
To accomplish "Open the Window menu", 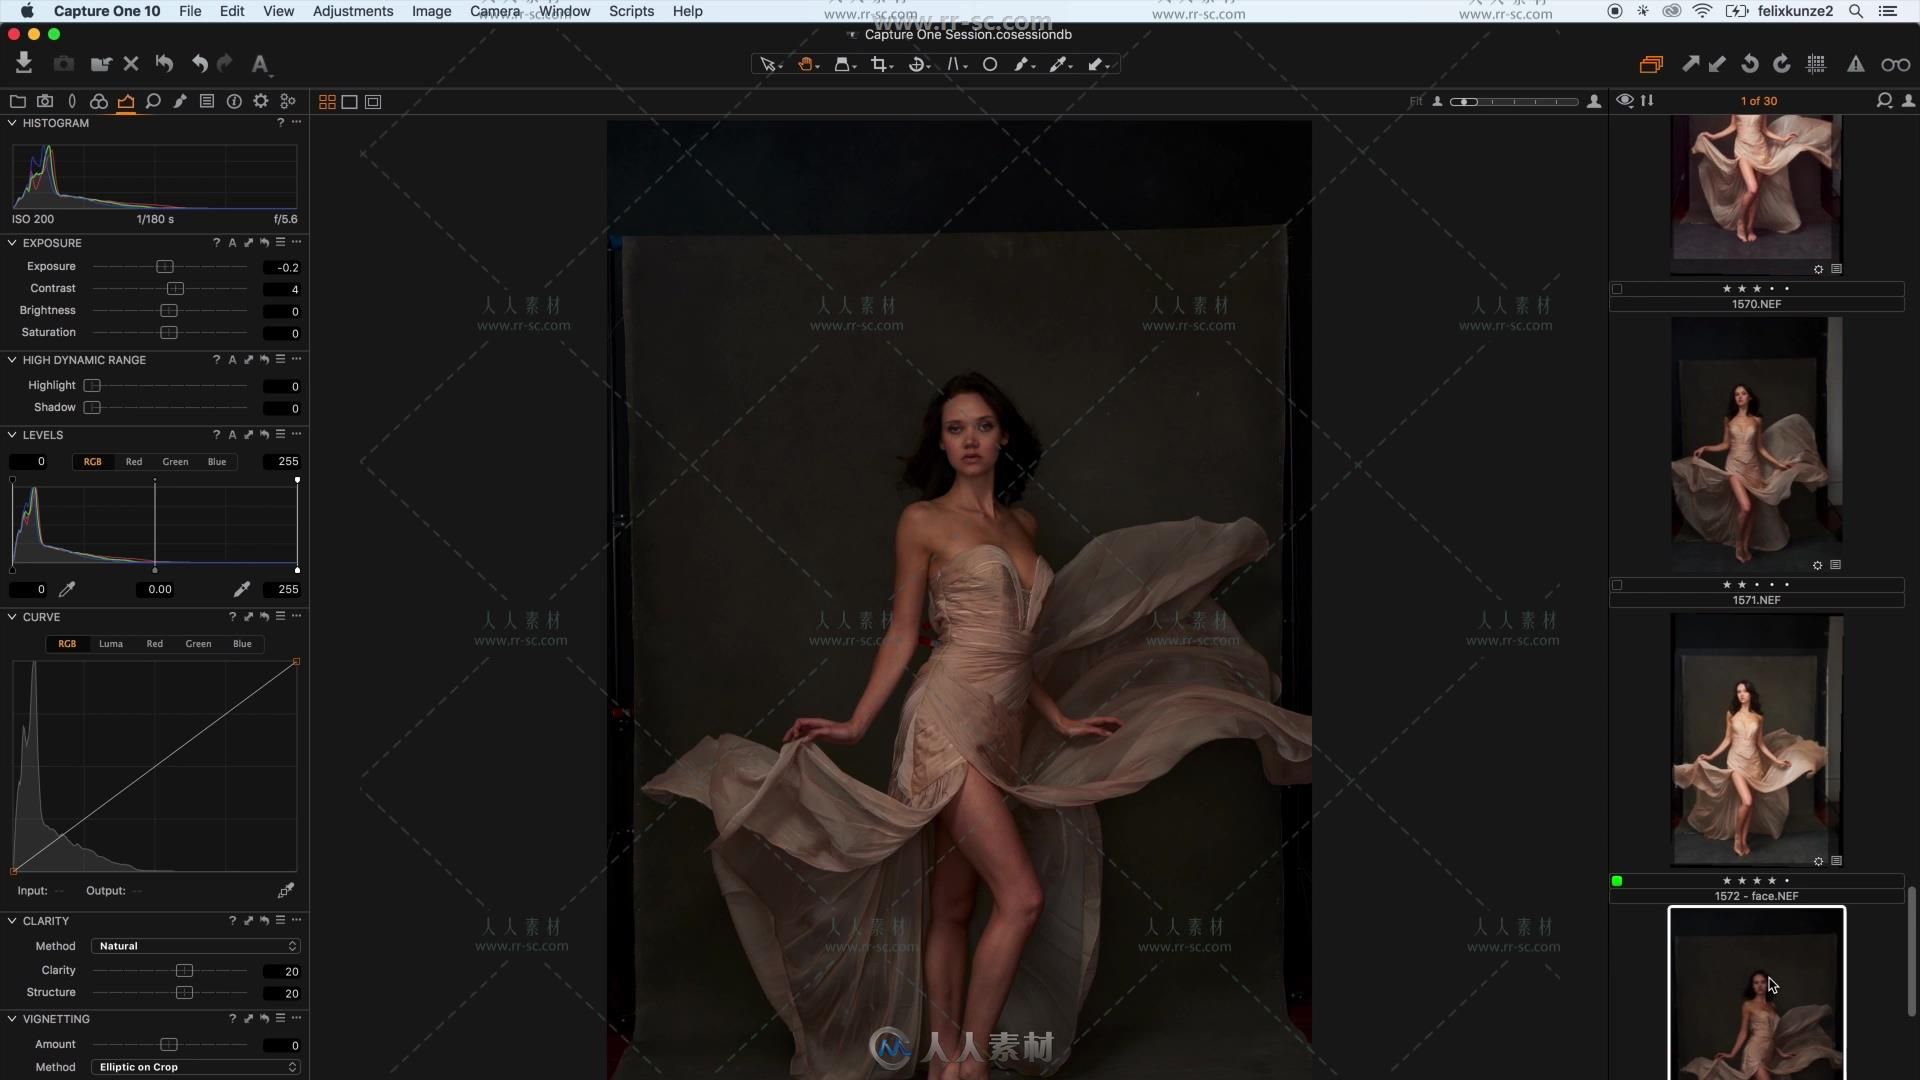I will tap(565, 11).
